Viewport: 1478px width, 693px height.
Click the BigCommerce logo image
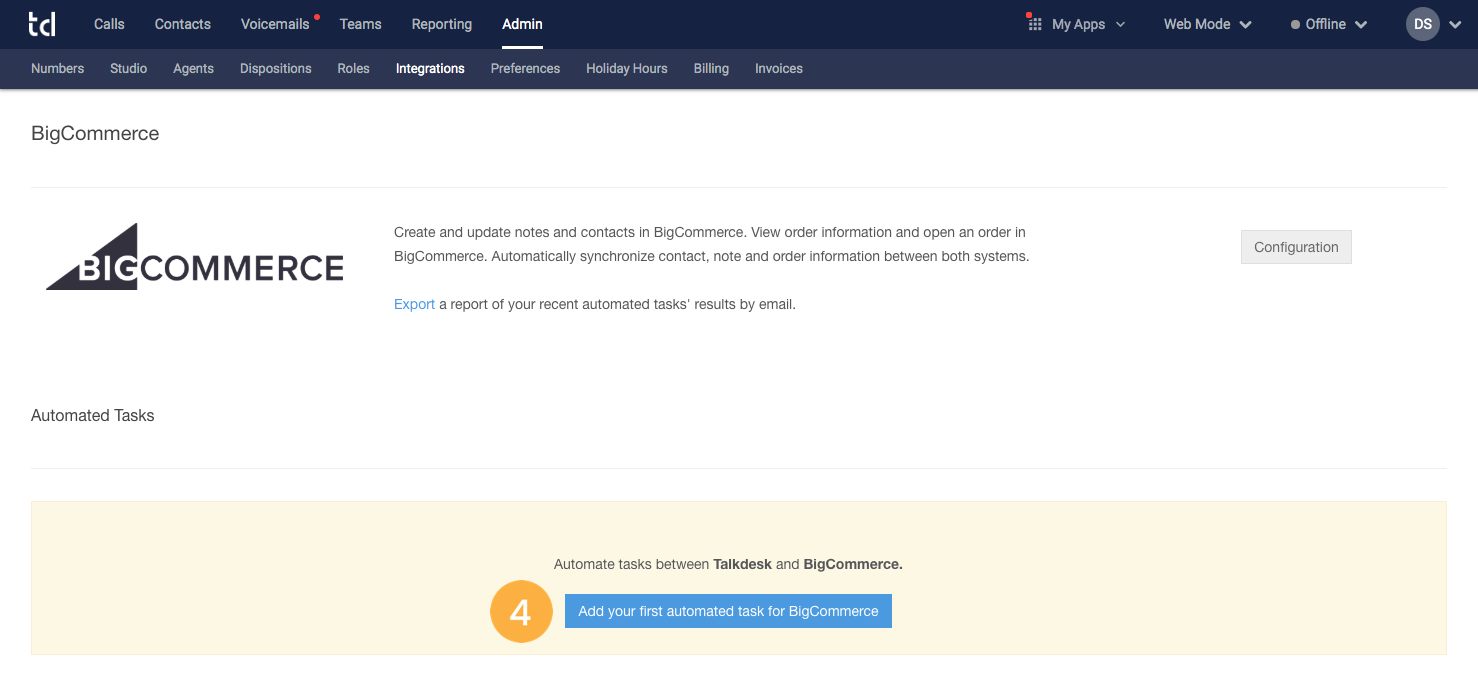pos(195,258)
